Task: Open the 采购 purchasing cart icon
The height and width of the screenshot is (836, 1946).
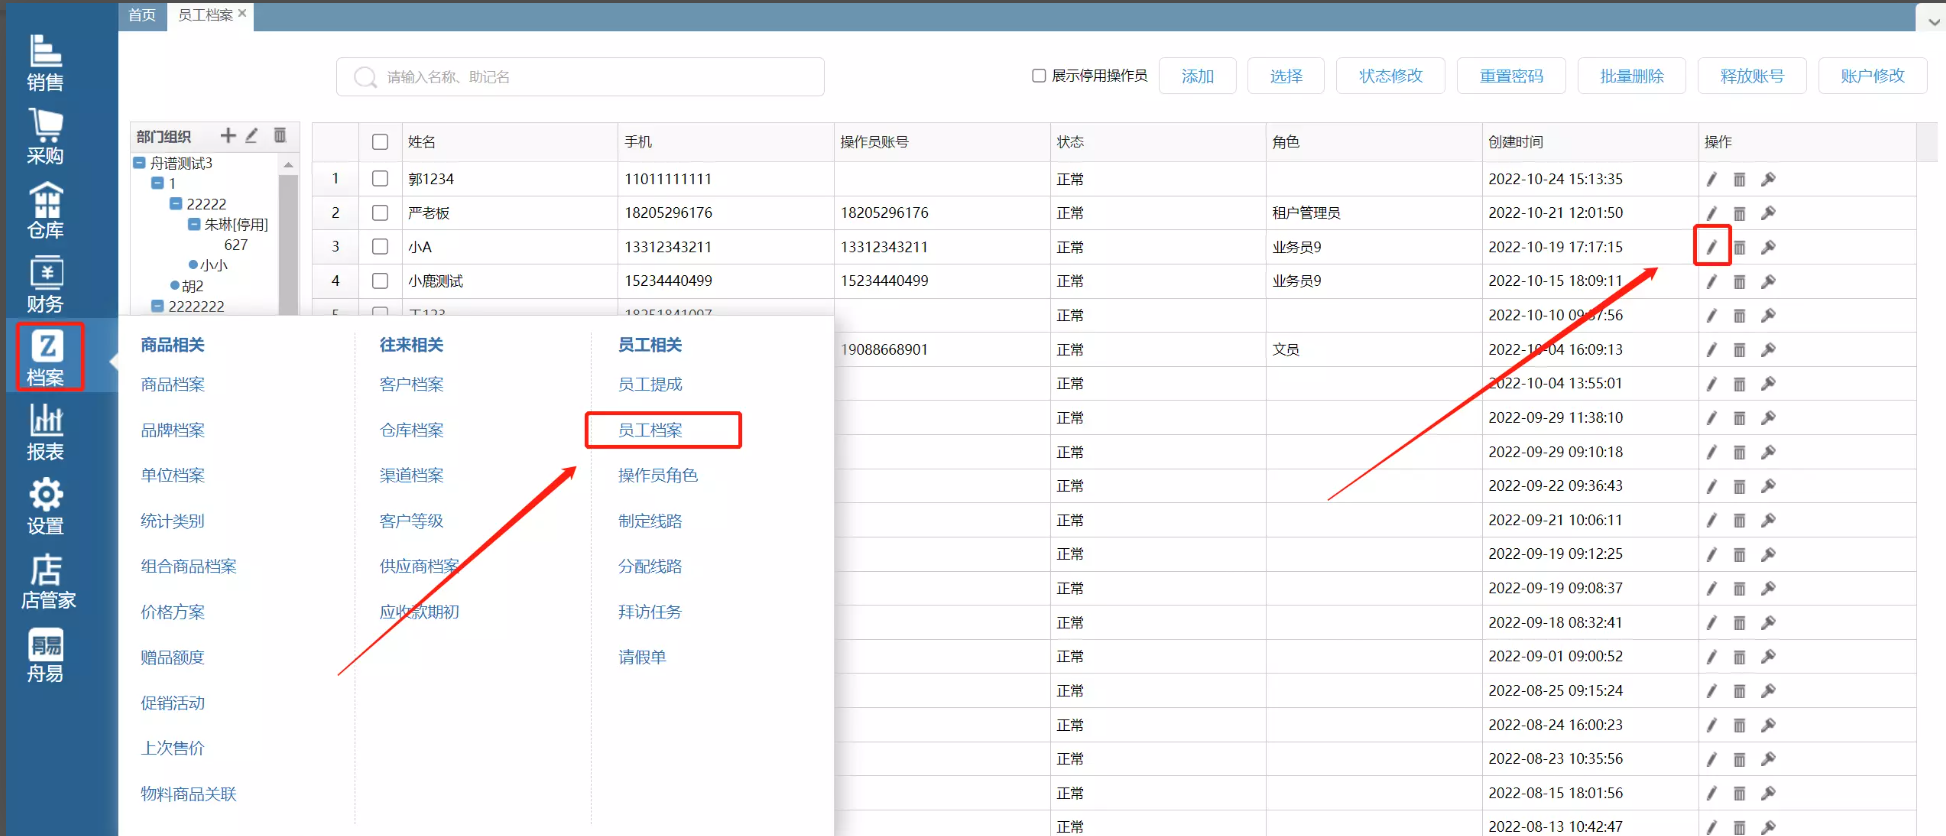Action: point(45,136)
